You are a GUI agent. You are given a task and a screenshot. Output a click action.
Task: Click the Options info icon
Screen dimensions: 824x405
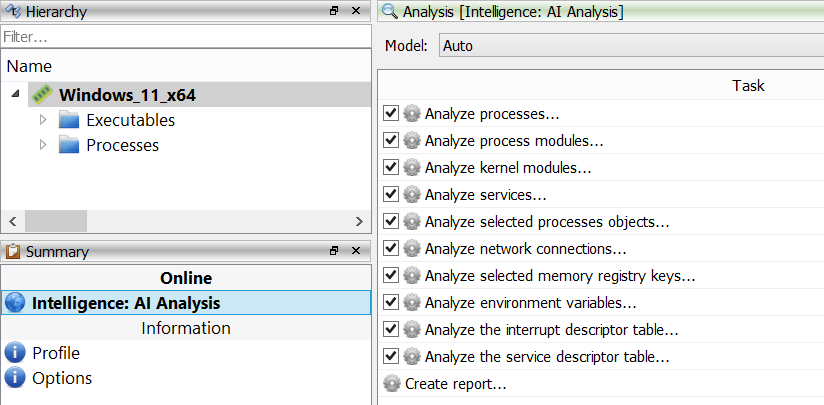coord(15,378)
